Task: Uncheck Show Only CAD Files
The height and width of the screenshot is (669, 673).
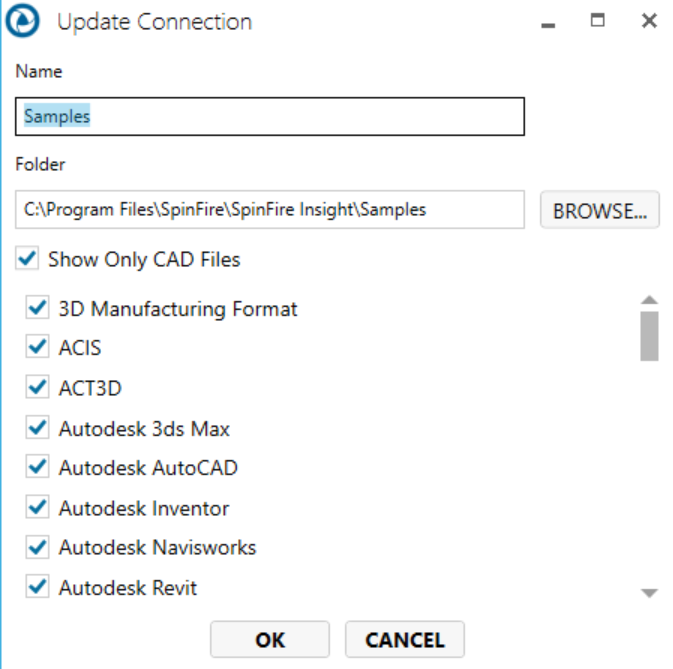Action: point(27,260)
